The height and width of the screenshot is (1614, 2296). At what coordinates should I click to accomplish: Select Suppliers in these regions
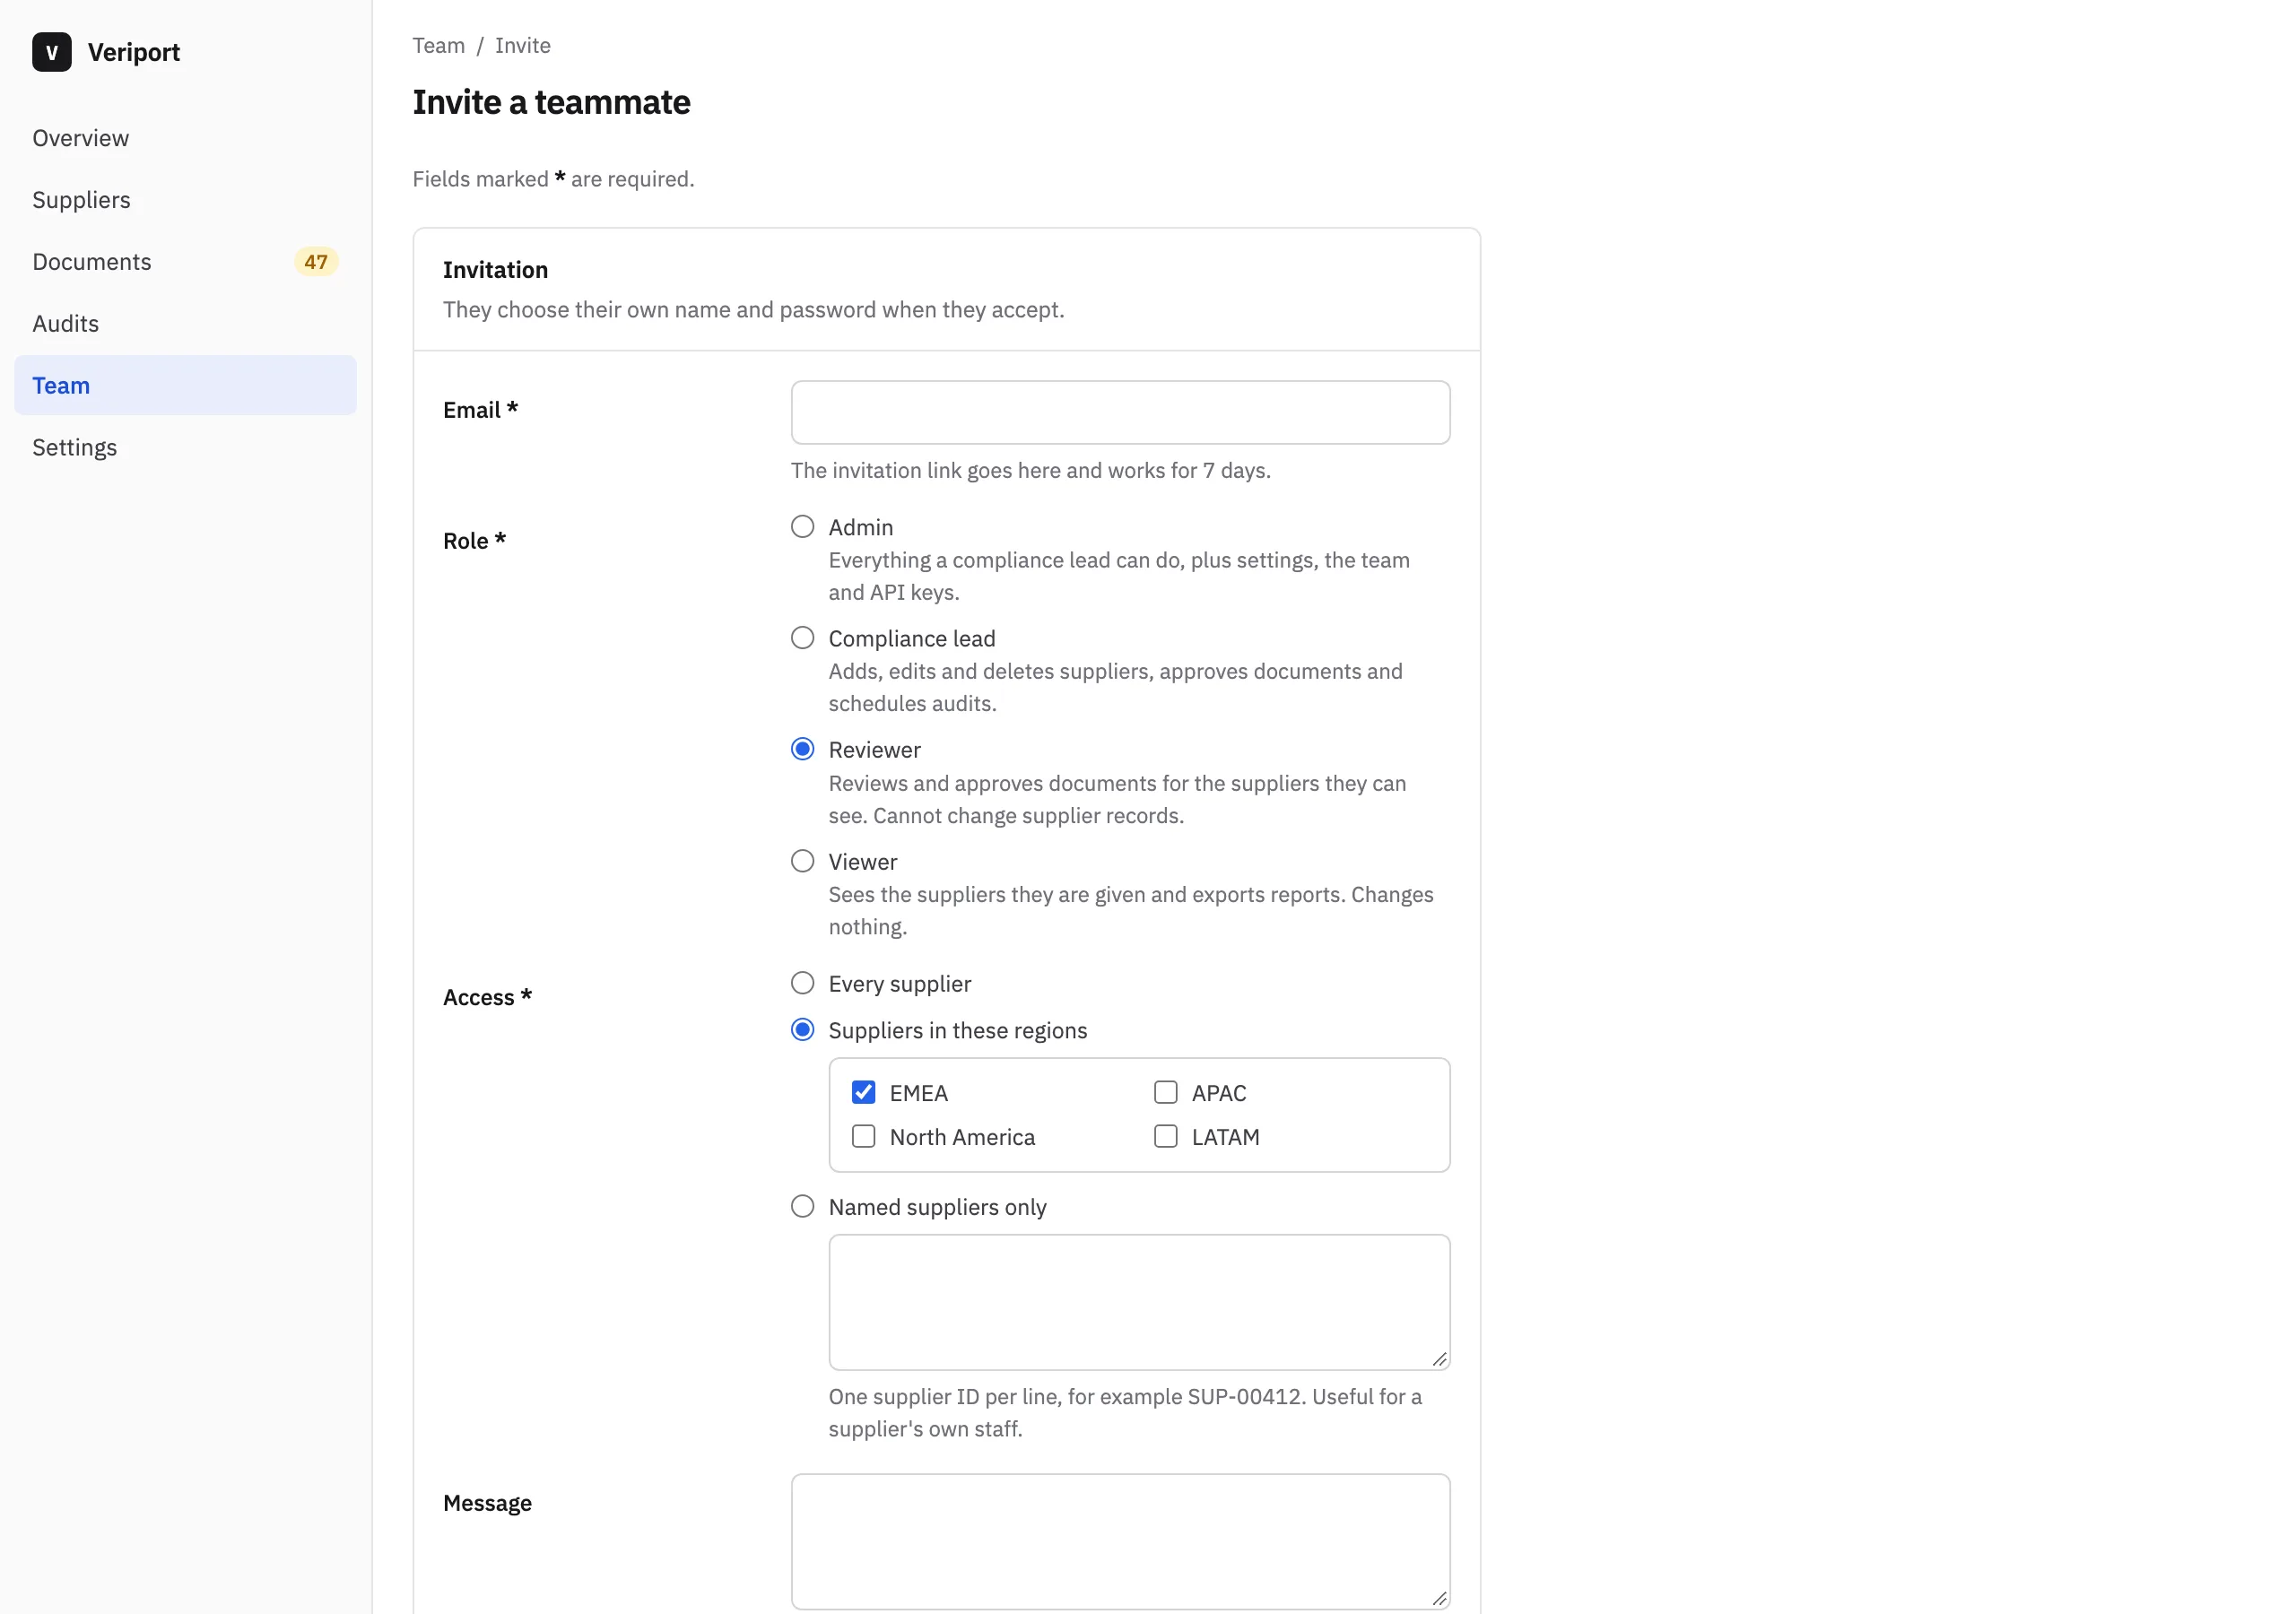point(802,1030)
